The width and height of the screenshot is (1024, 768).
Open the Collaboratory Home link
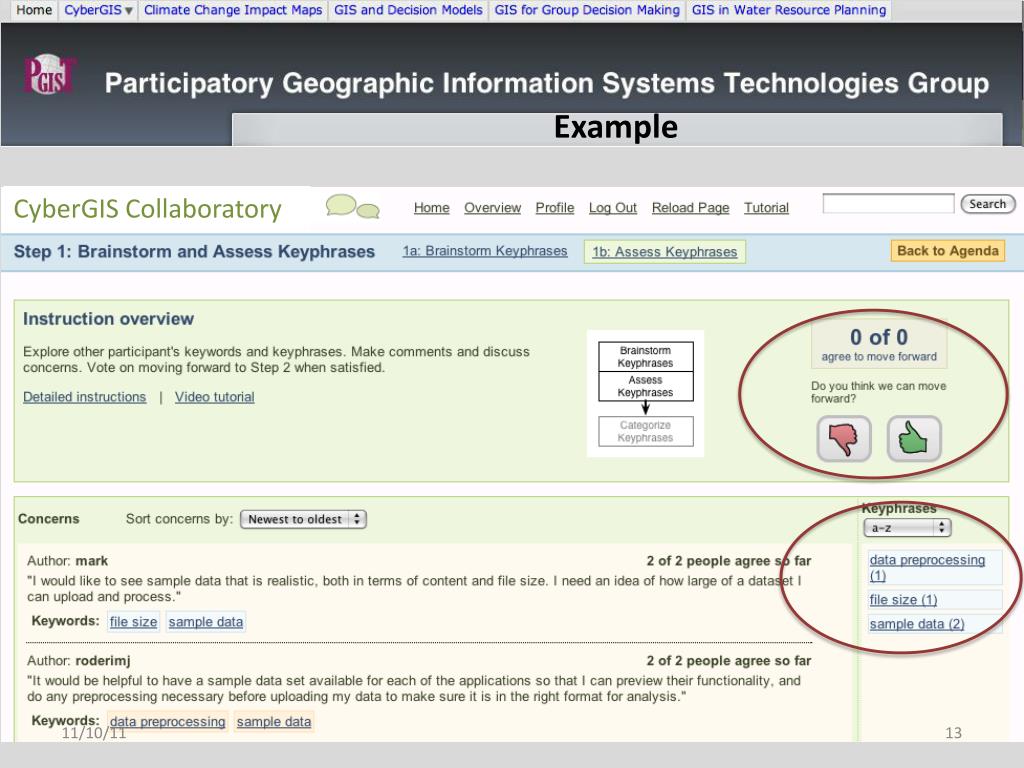pyautogui.click(x=432, y=208)
